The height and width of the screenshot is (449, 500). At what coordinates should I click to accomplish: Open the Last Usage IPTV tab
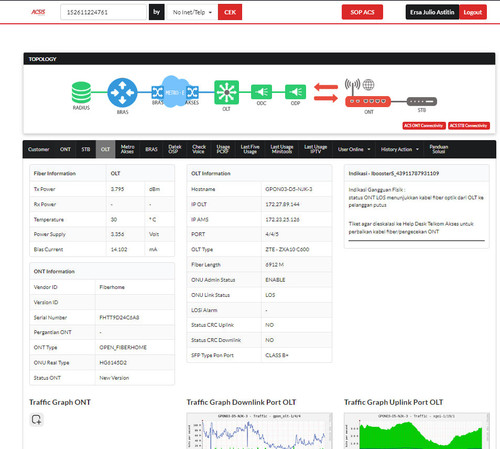point(315,149)
